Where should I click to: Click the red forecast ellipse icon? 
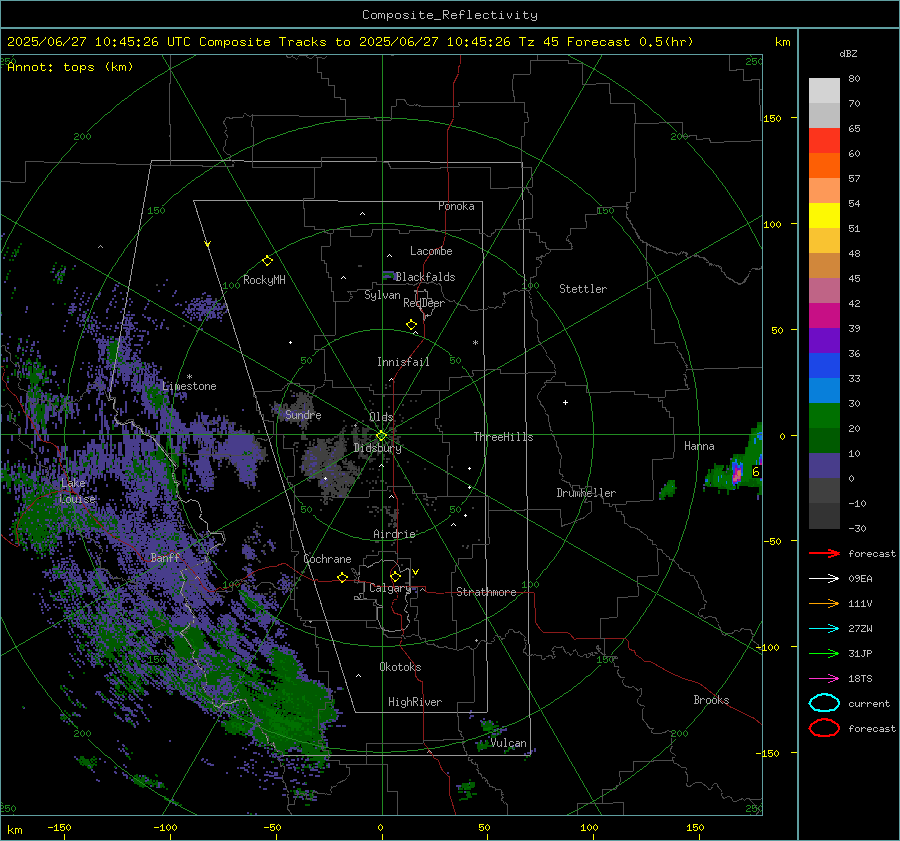tap(824, 728)
